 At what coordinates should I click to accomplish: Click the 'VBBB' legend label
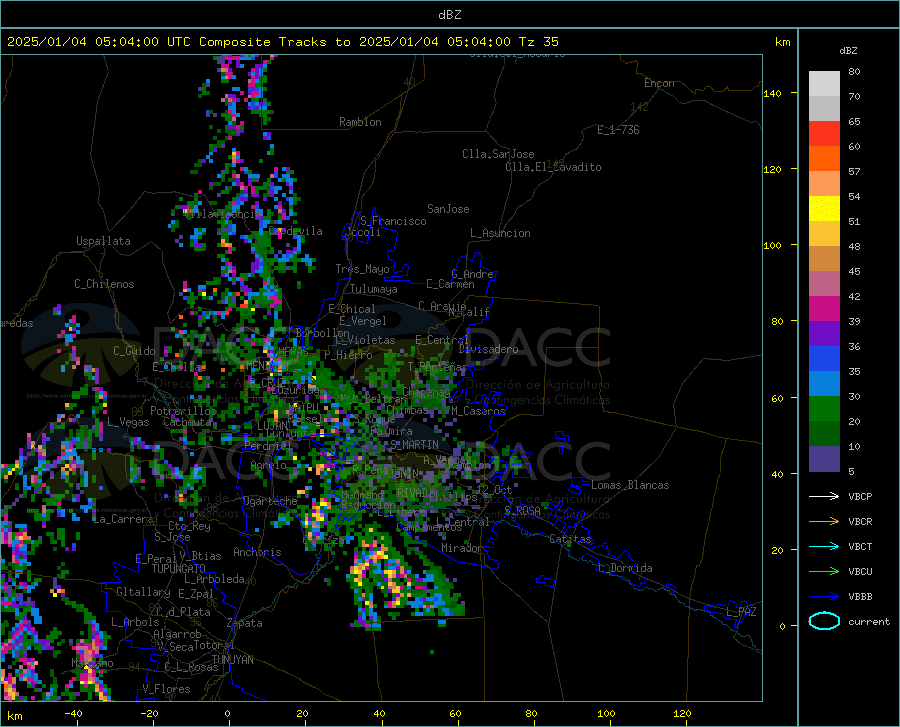(x=860, y=596)
